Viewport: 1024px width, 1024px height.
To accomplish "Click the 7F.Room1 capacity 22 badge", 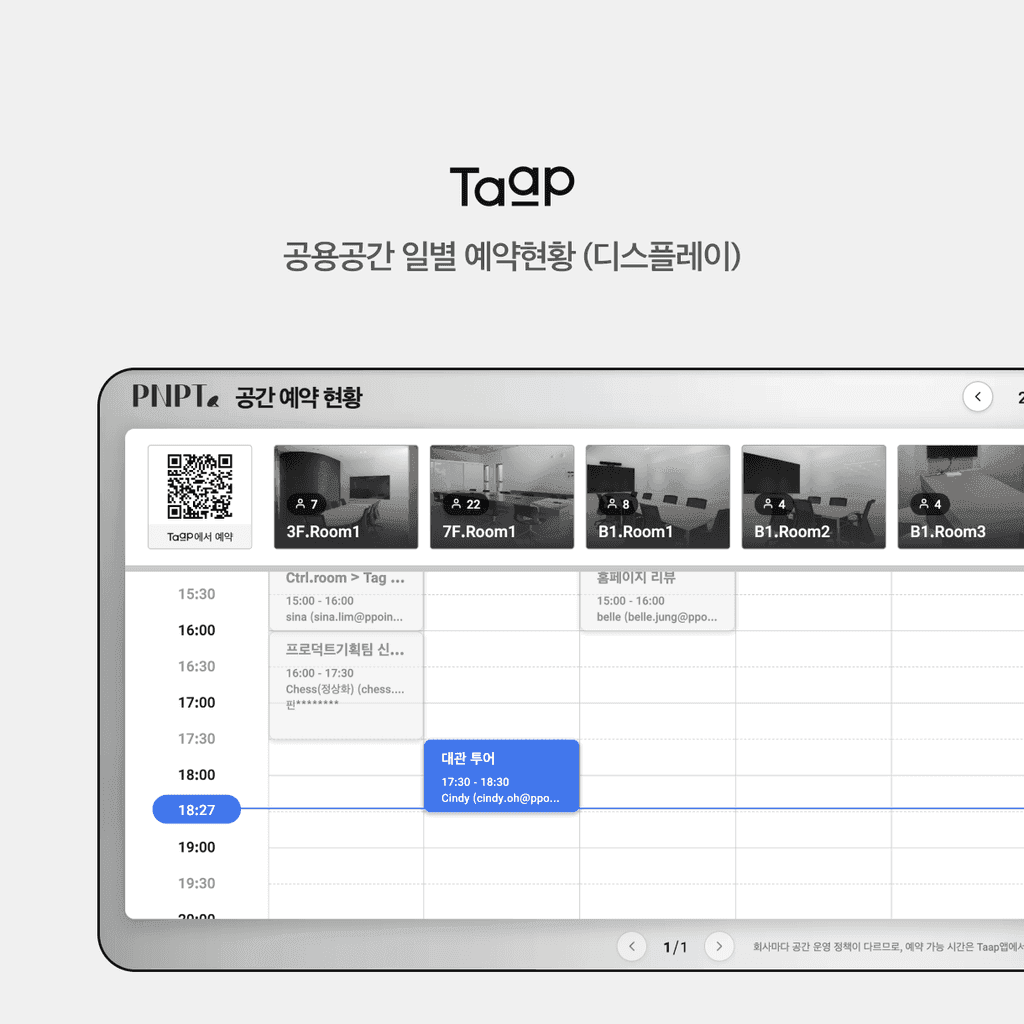I will [x=466, y=504].
